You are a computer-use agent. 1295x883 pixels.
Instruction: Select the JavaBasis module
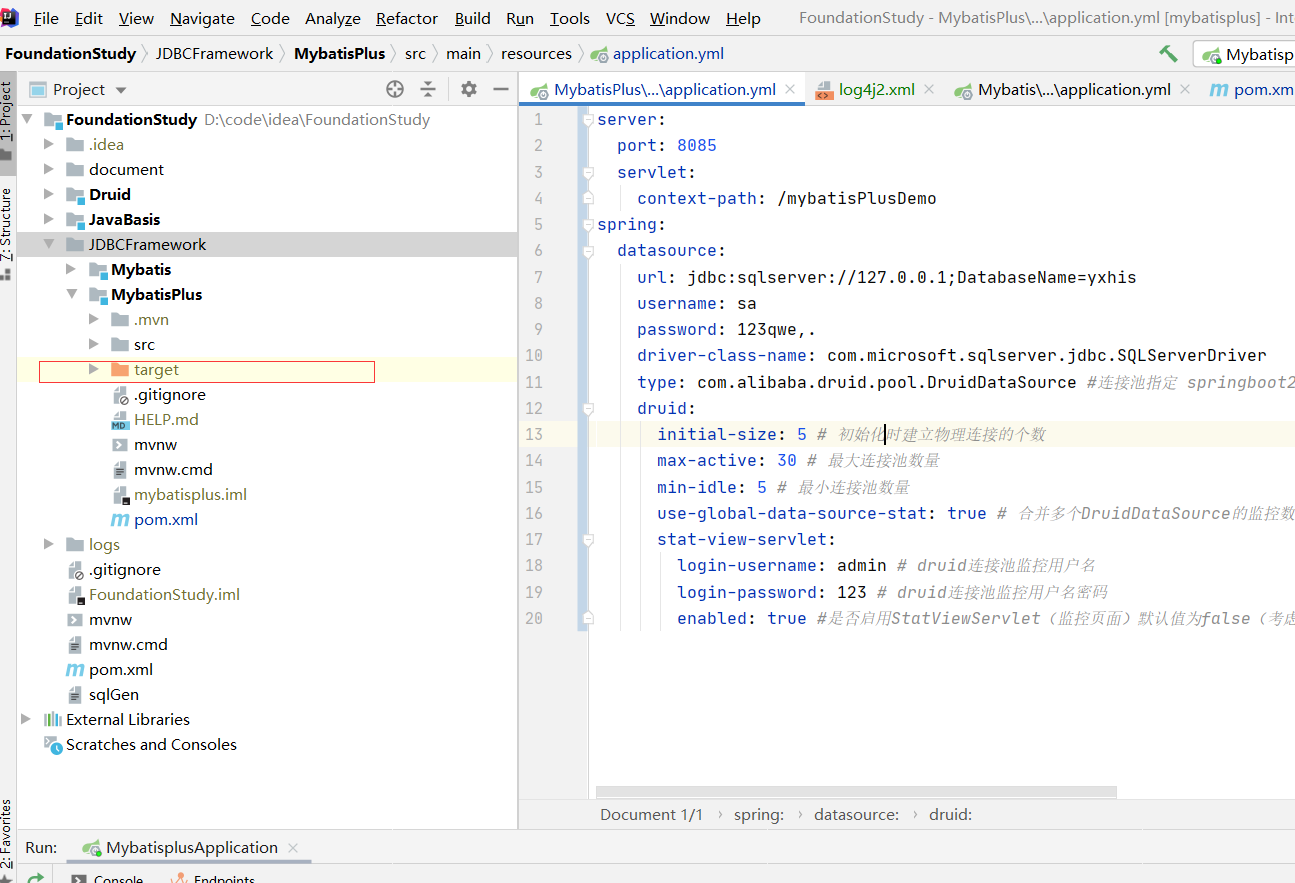click(124, 219)
